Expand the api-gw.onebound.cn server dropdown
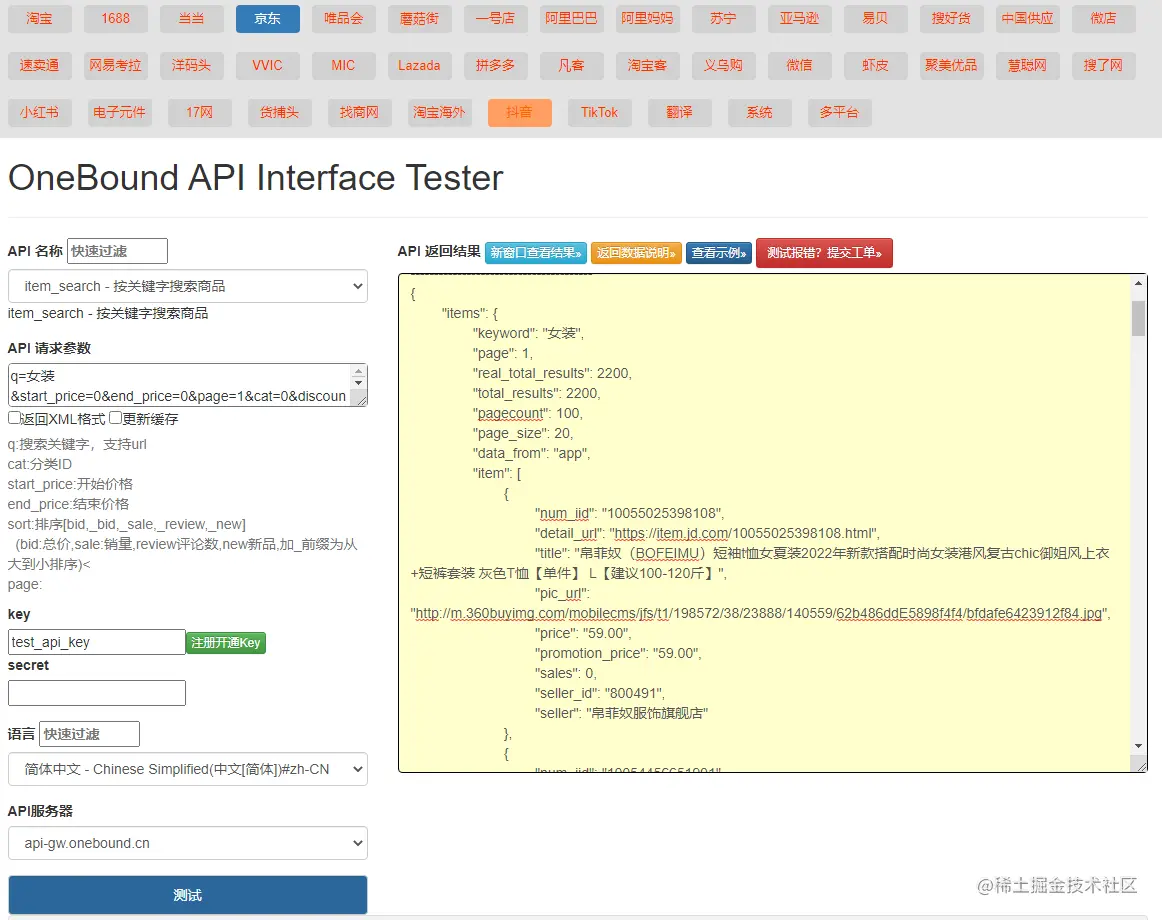This screenshot has width=1162, height=920. pyautogui.click(x=187, y=844)
